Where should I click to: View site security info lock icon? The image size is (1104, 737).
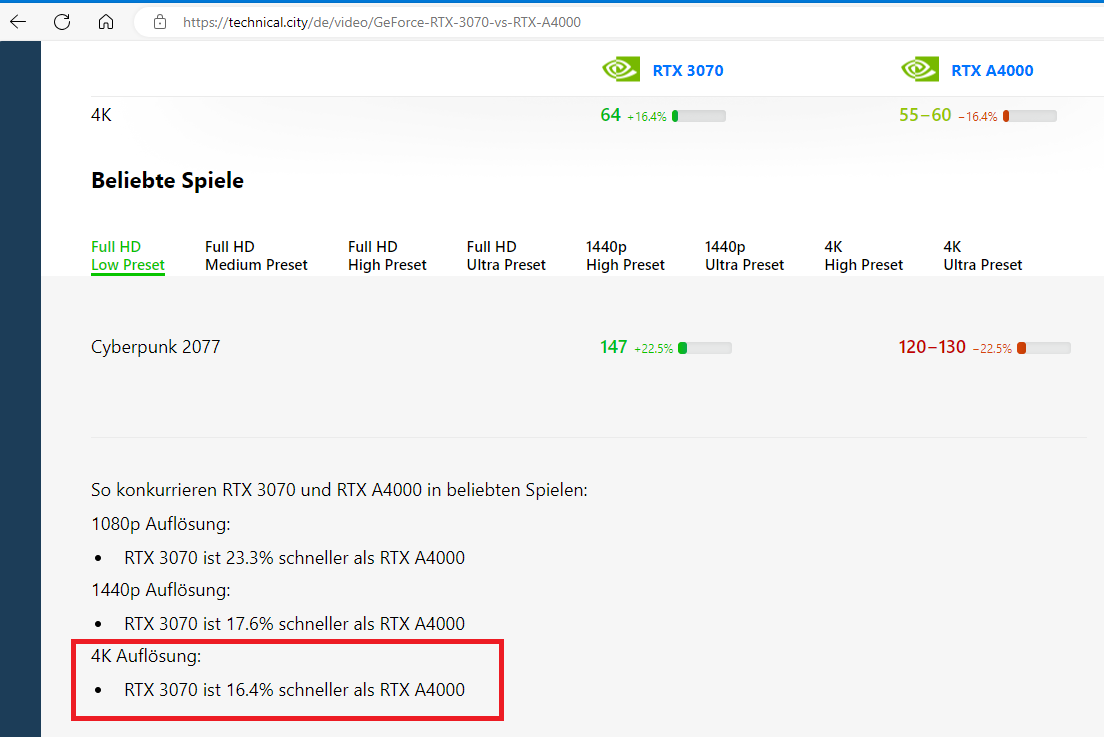160,22
